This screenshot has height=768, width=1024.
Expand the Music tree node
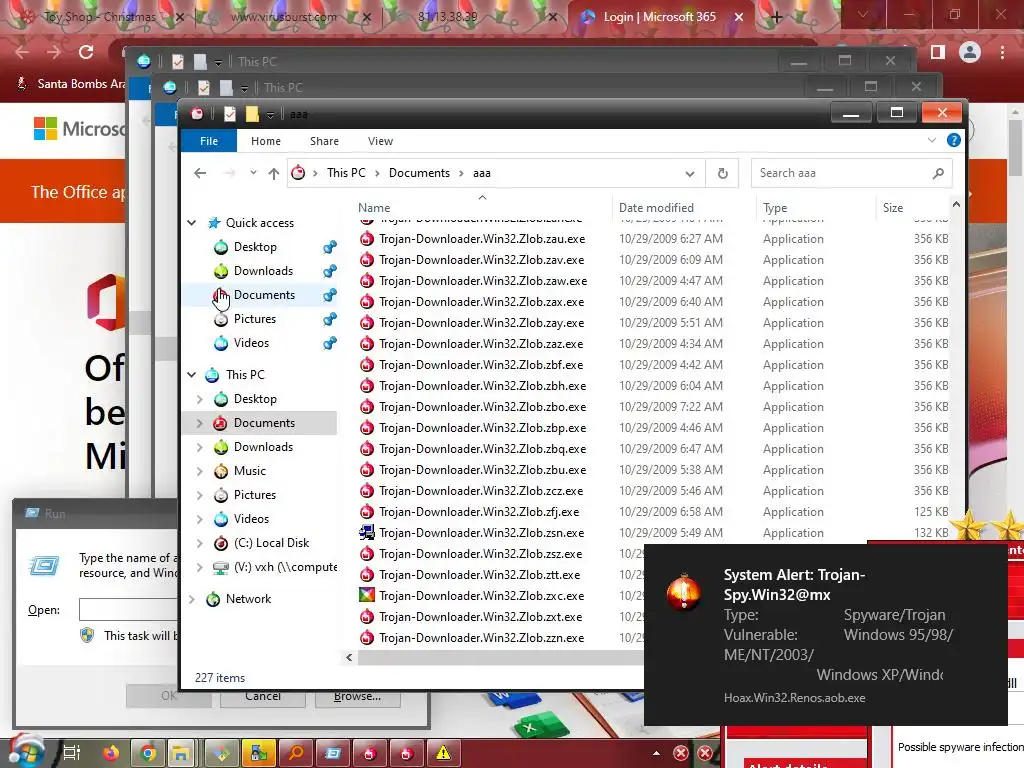[200, 471]
